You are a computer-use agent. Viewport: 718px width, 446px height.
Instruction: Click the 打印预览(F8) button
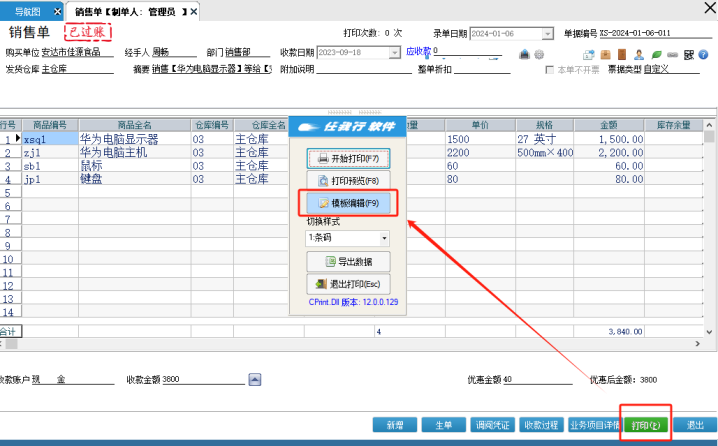coord(348,181)
